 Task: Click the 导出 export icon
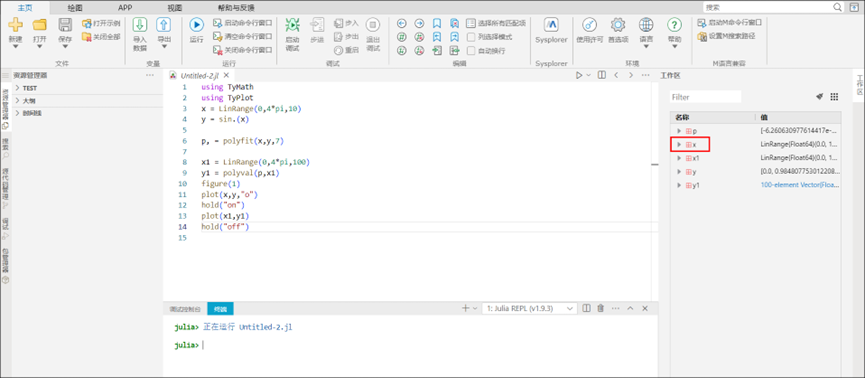click(x=164, y=24)
